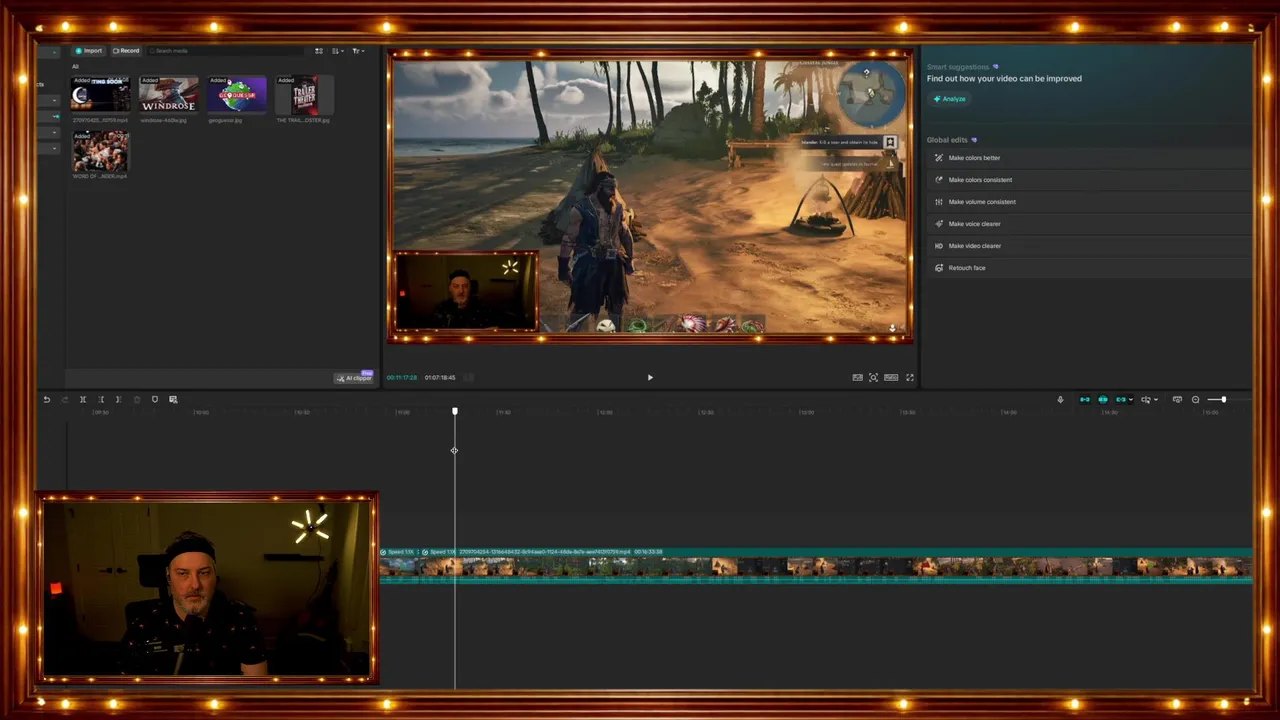Image resolution: width=1280 pixels, height=720 pixels.
Task: Toggle the round teal snapping button
Action: (x=1103, y=400)
